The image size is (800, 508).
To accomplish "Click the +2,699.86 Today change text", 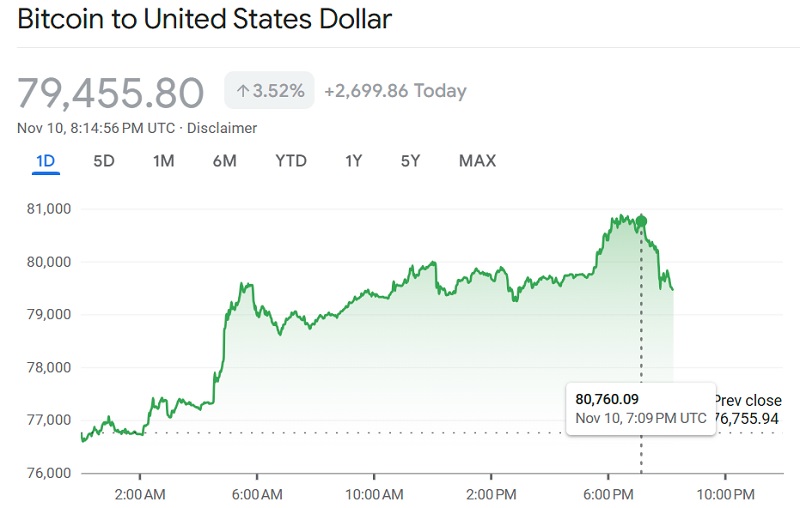I will click(x=395, y=91).
